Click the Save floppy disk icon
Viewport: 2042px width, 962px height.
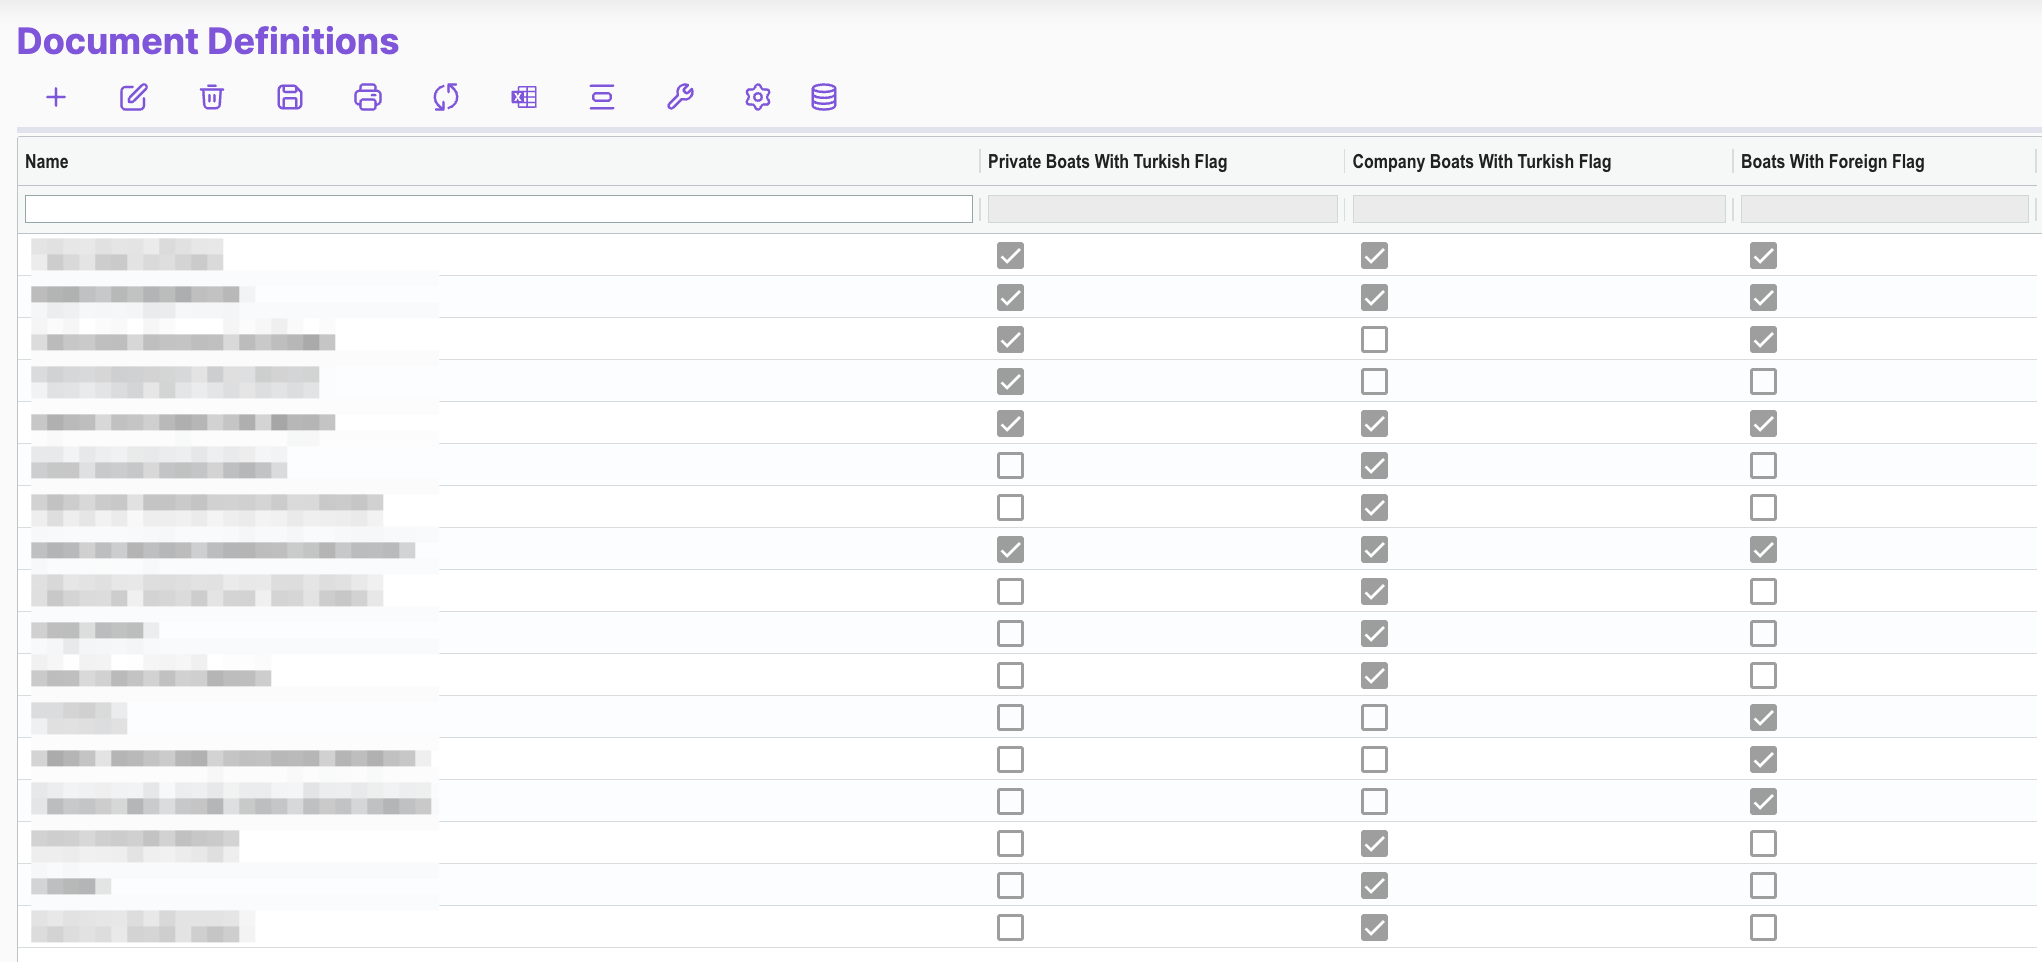290,97
